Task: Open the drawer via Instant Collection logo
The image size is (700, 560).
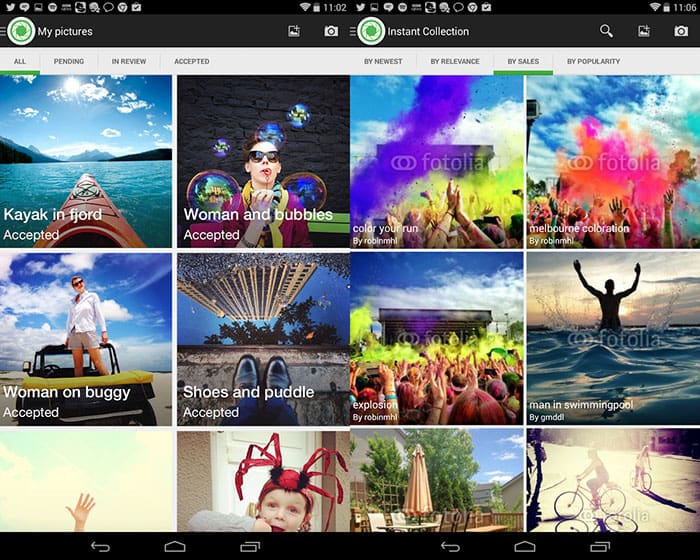Action: (371, 31)
